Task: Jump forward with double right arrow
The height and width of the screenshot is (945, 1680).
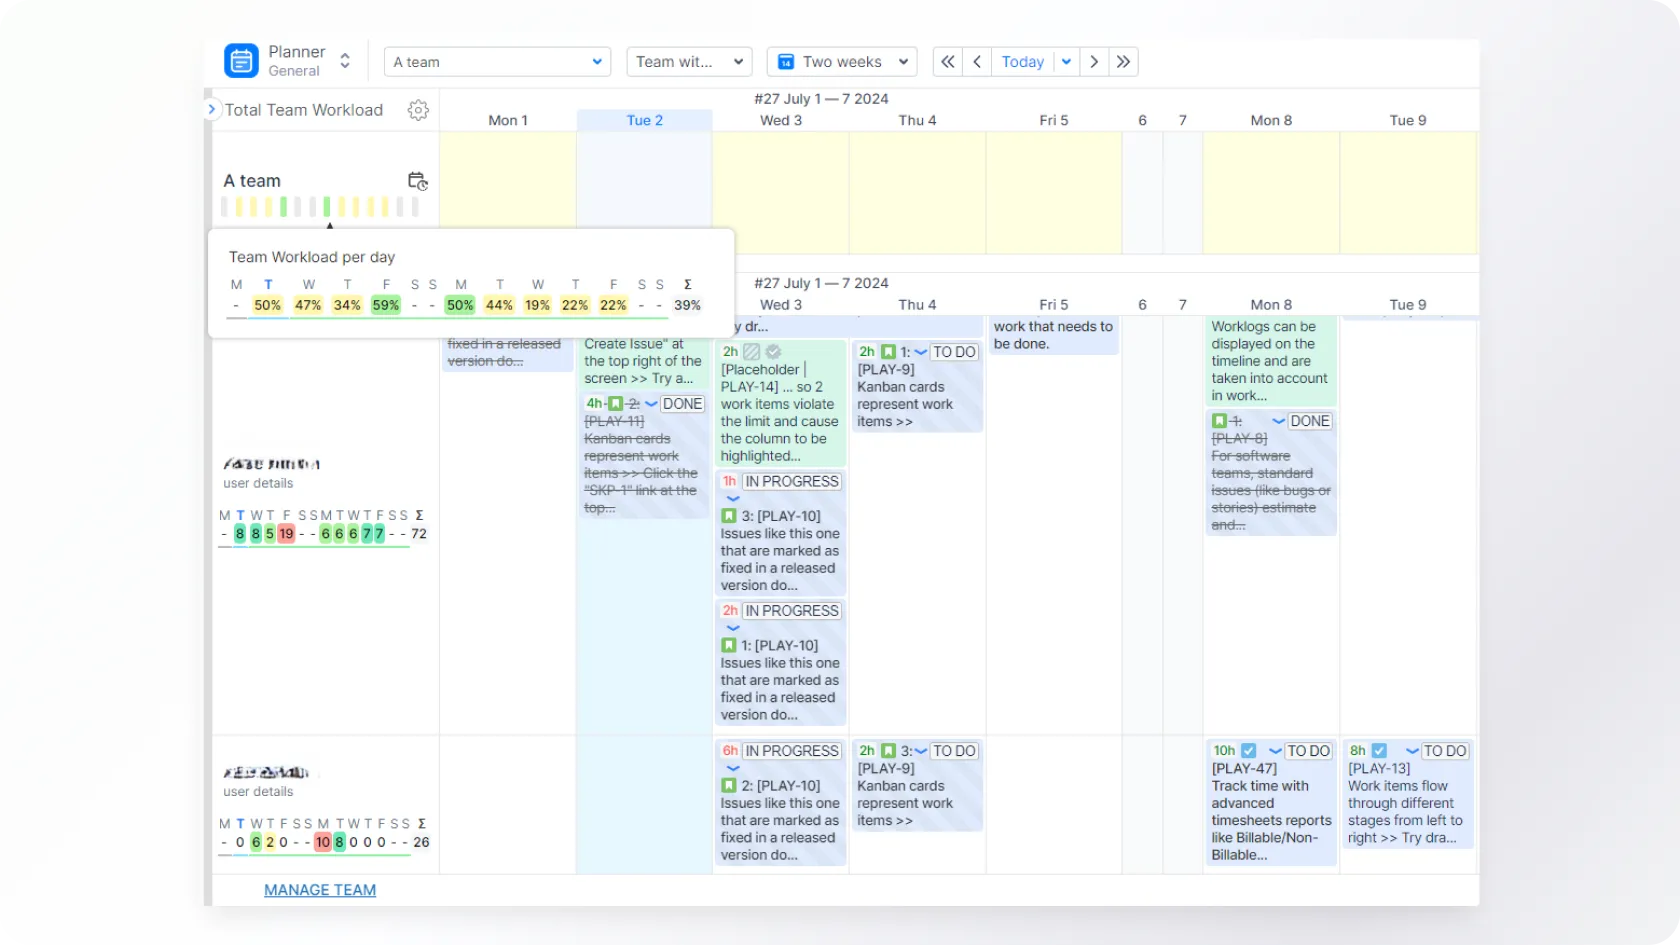Action: [x=1123, y=62]
